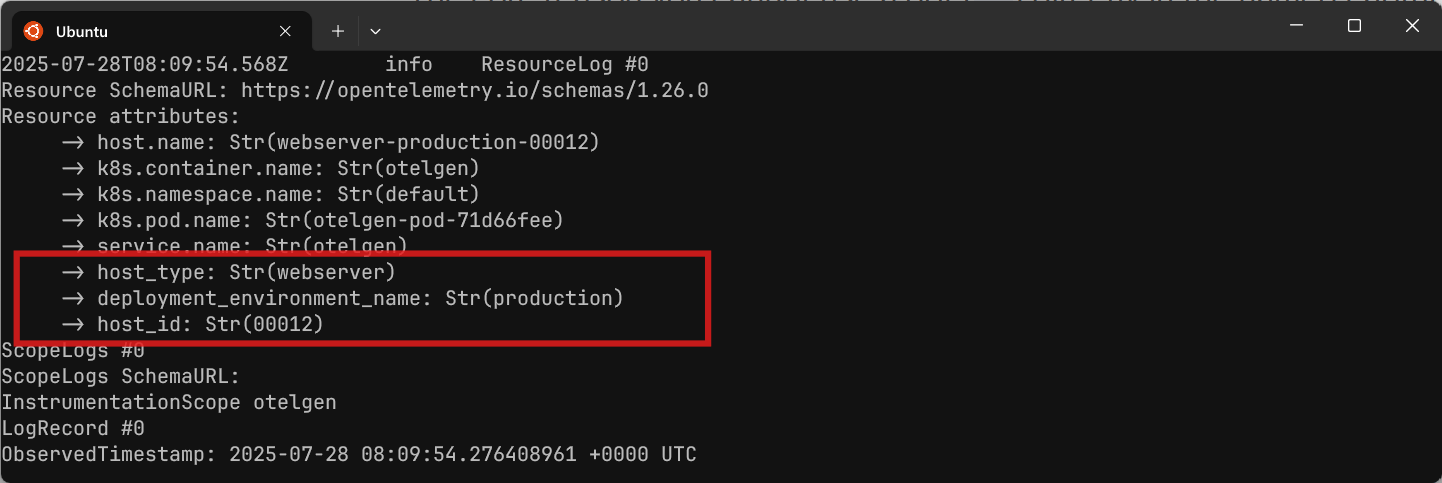
Task: Close the terminal window
Action: coord(1412,27)
